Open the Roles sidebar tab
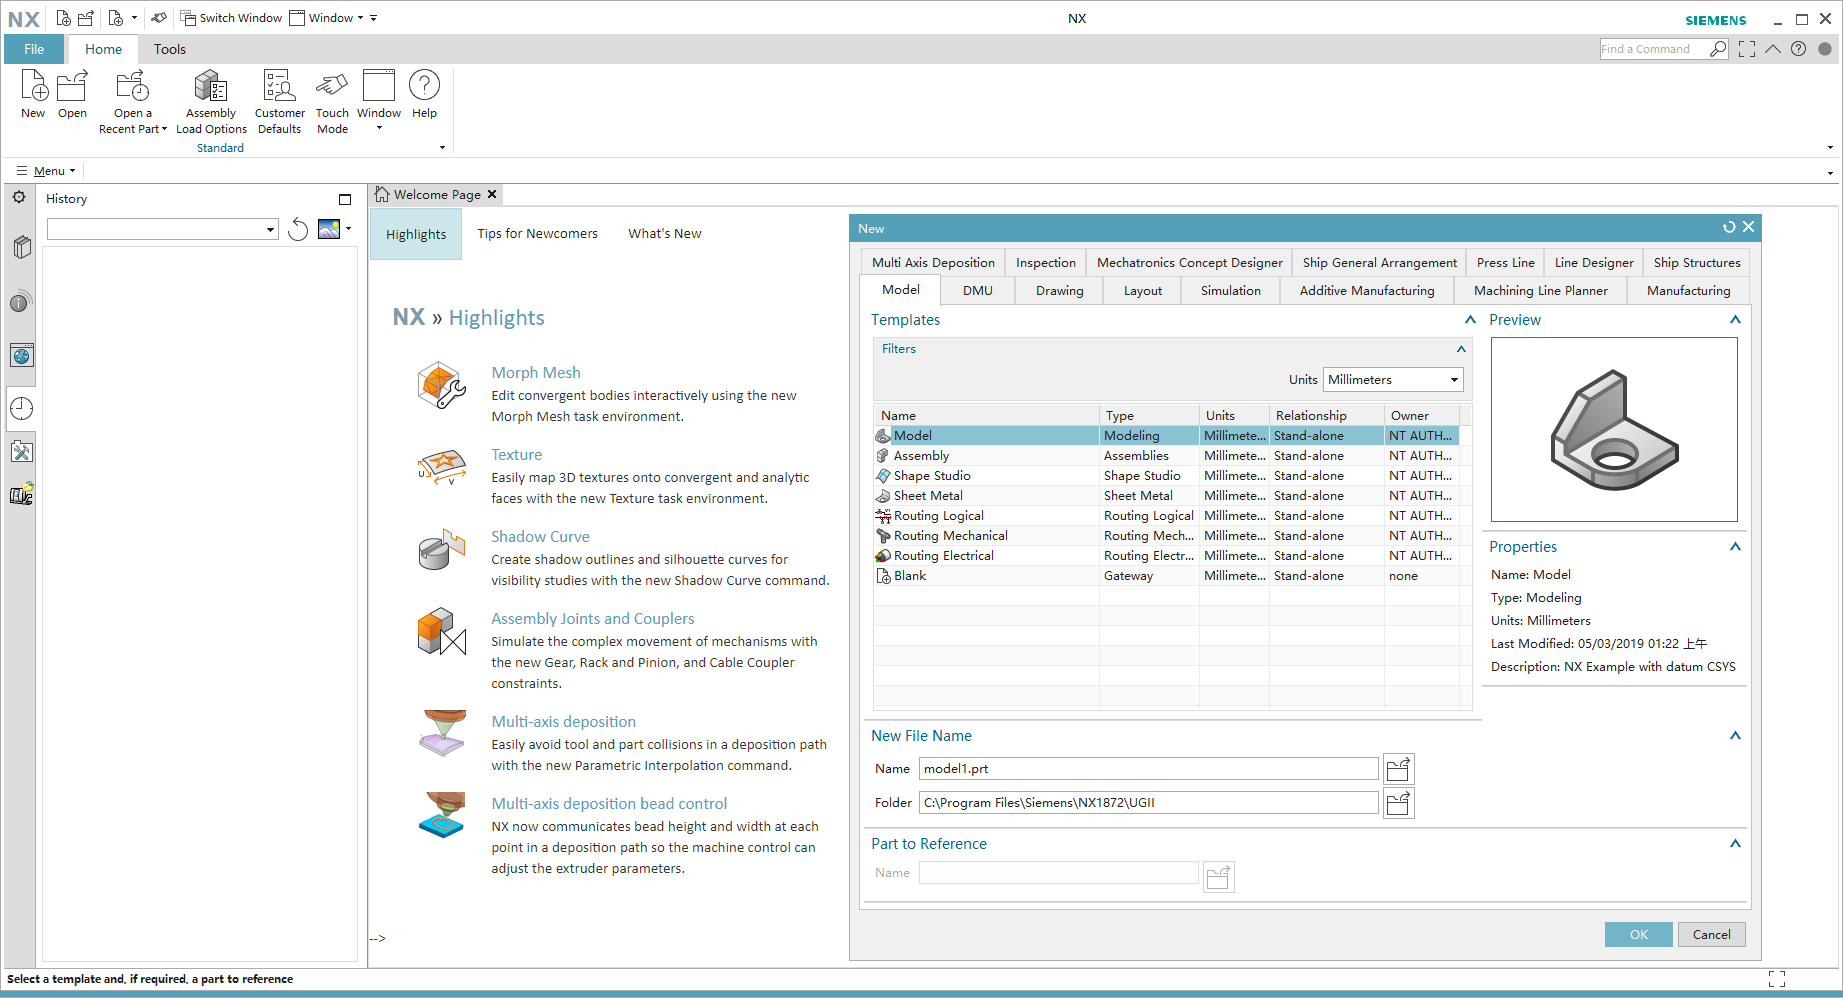 (x=21, y=452)
